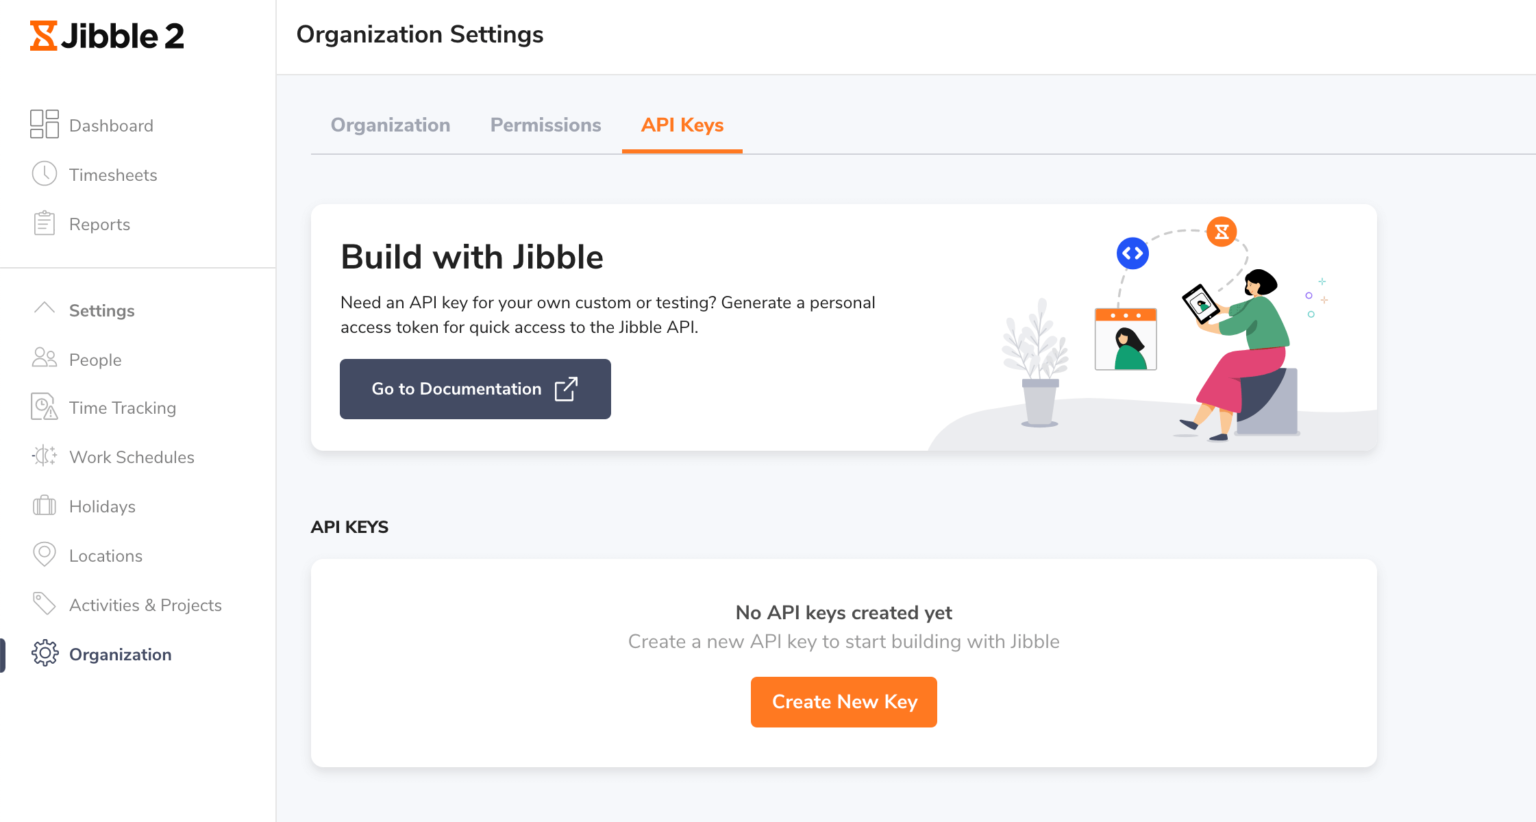Click the Jibble 2 logo
This screenshot has width=1536, height=822.
click(x=106, y=35)
